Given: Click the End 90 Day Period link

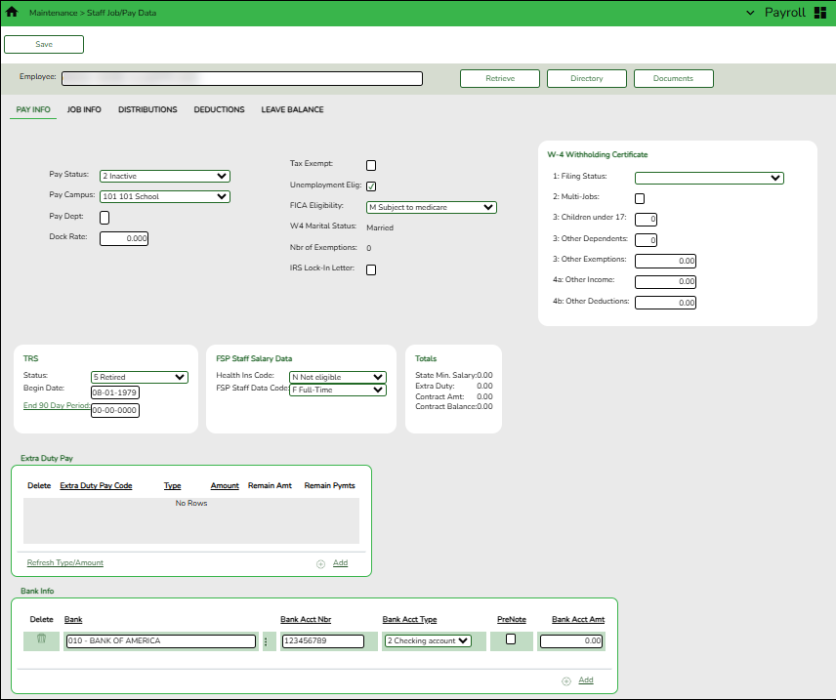Looking at the screenshot, I should coord(57,405).
